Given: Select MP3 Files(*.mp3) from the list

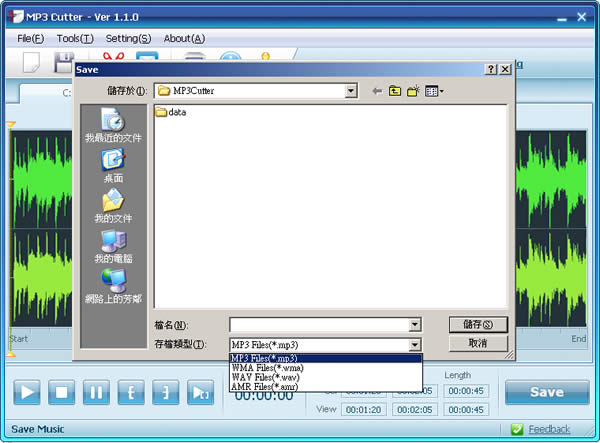Looking at the screenshot, I should tap(326, 358).
